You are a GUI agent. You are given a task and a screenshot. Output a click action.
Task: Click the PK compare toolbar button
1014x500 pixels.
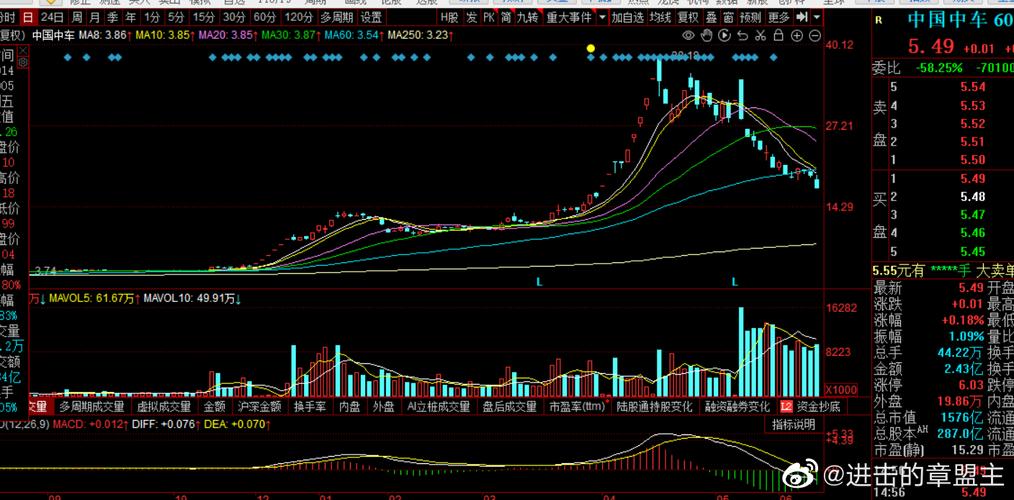pos(489,17)
